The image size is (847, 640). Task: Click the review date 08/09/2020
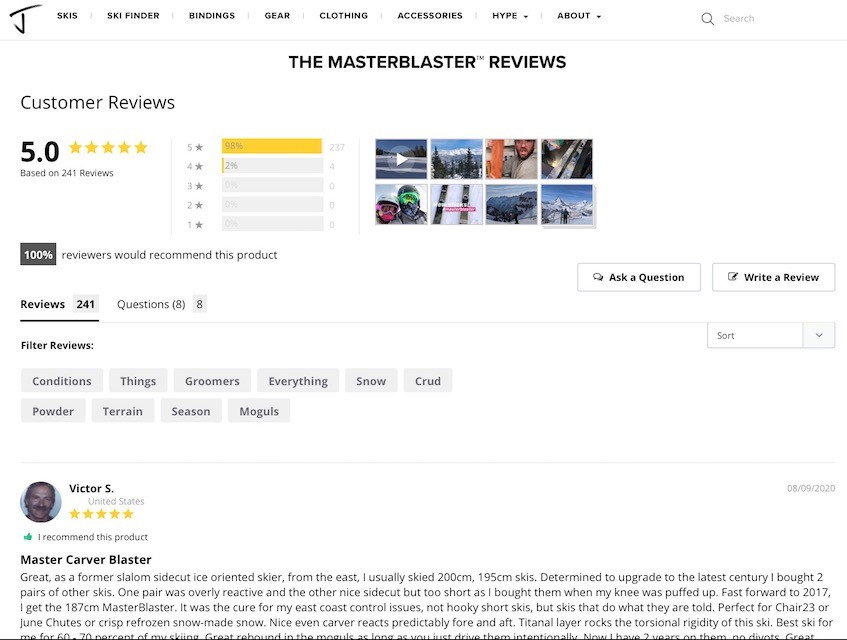pos(811,488)
